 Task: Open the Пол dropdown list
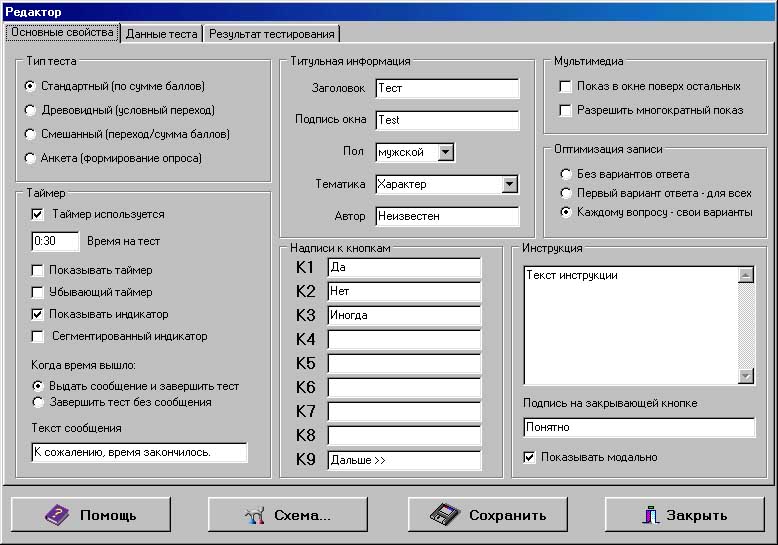(x=446, y=152)
